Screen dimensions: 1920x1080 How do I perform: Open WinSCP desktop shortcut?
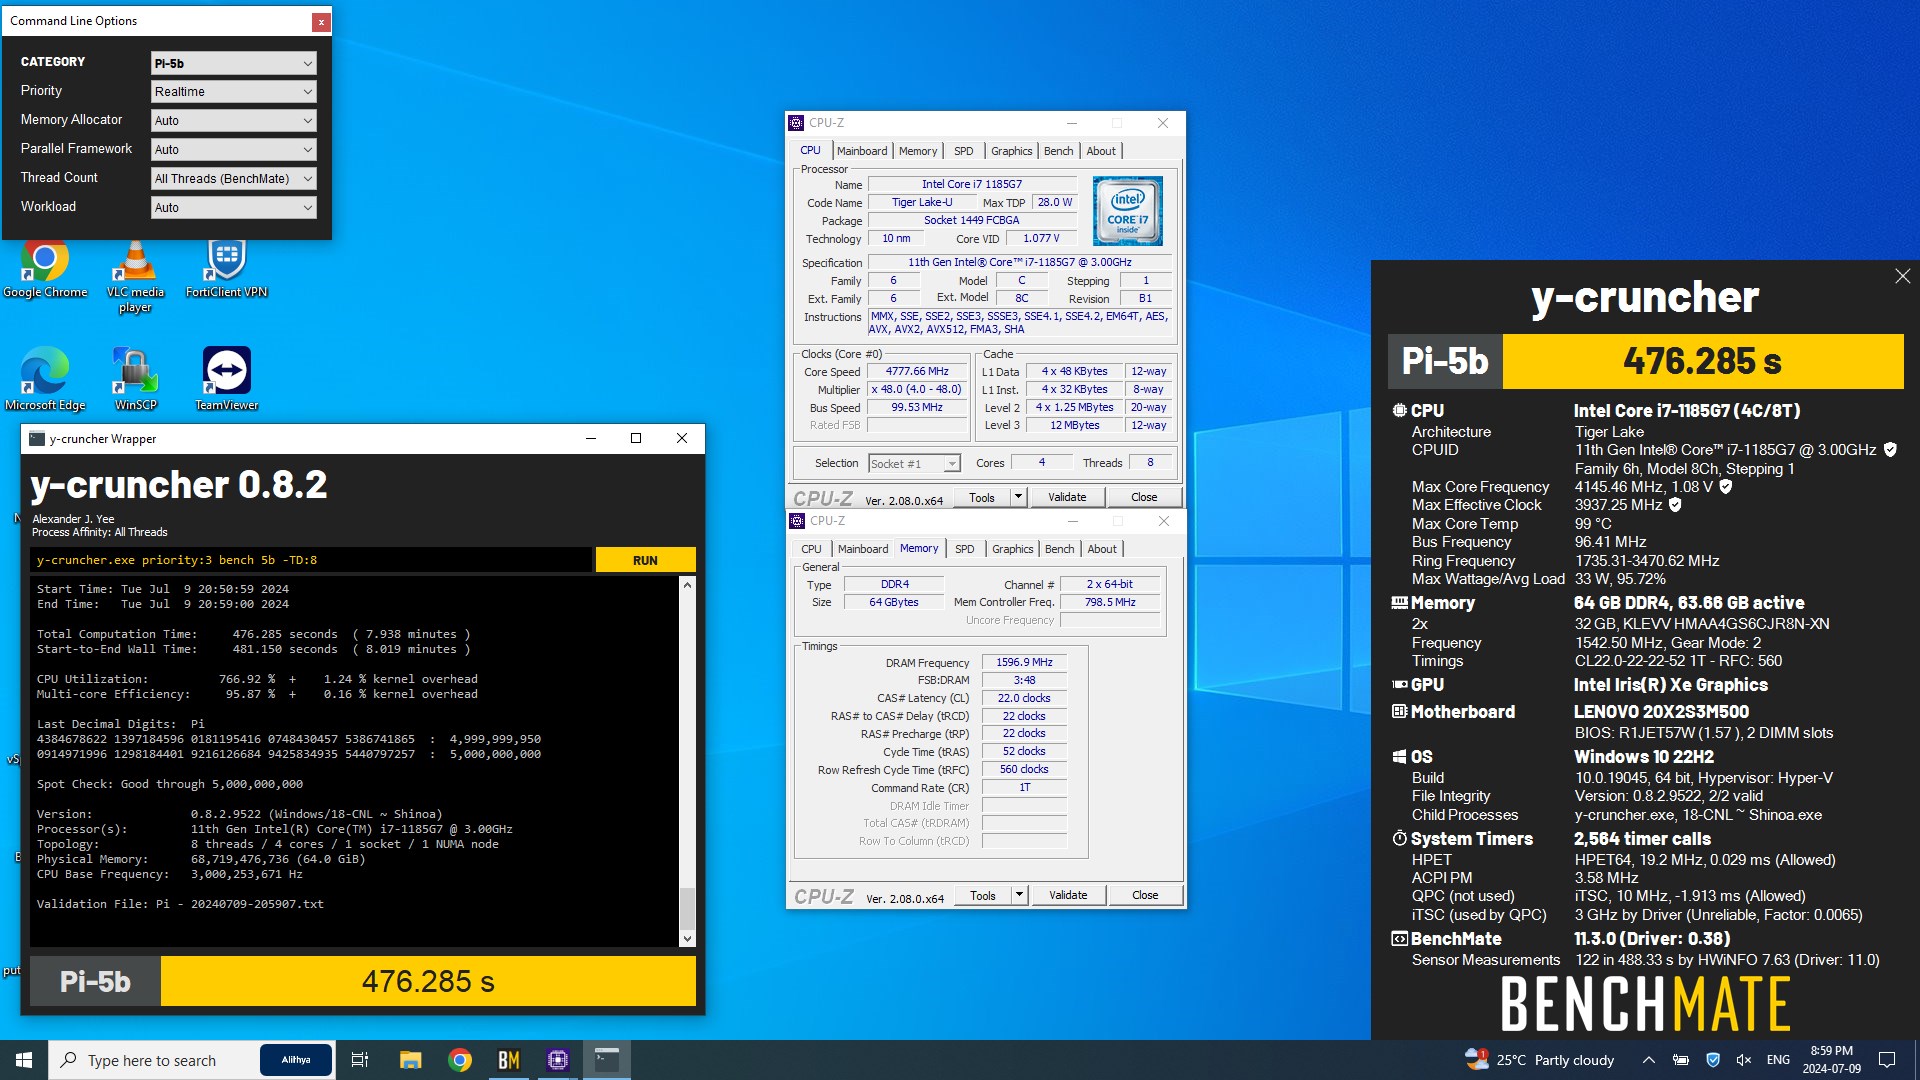click(x=135, y=380)
